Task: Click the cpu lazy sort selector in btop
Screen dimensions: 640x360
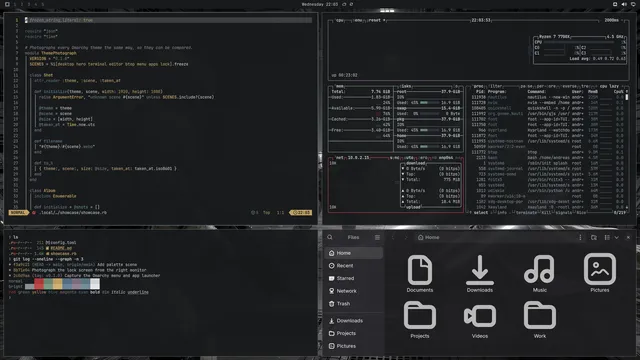Action: [x=609, y=87]
